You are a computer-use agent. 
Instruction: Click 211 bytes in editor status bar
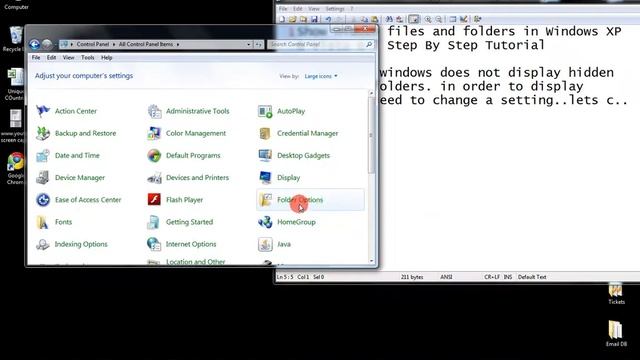412,277
